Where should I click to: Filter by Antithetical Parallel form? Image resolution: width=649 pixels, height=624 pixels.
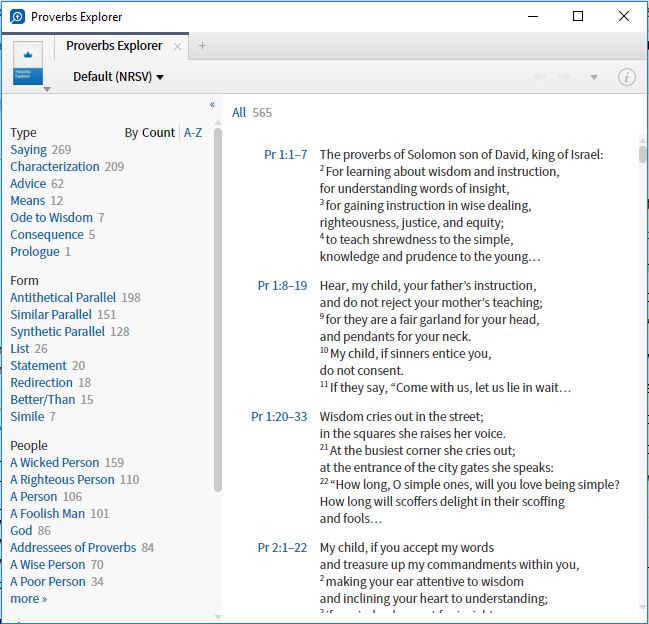pos(63,298)
